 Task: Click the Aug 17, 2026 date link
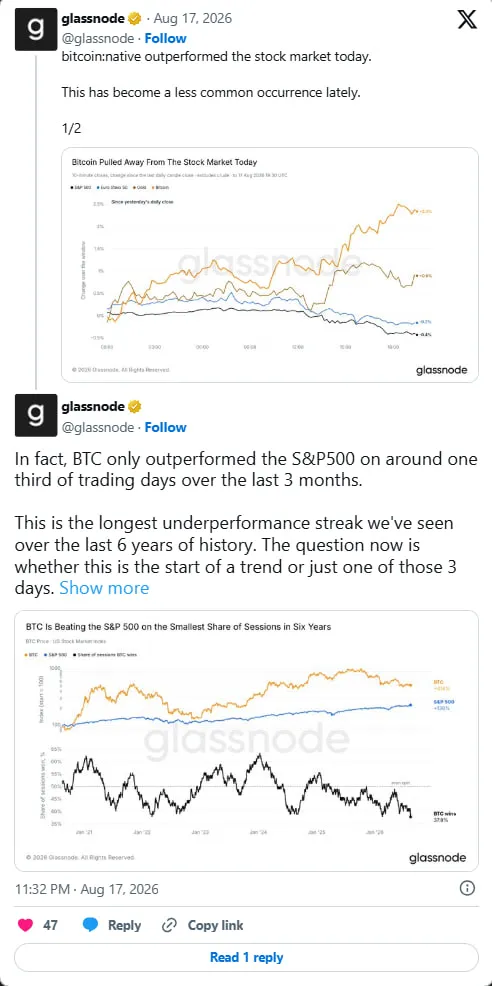[192, 19]
